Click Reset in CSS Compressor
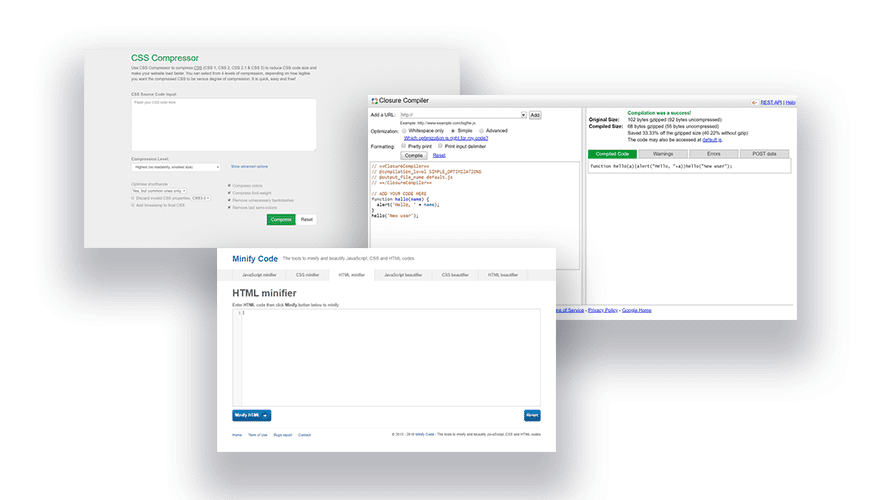This screenshot has height=500, width=880. click(306, 219)
